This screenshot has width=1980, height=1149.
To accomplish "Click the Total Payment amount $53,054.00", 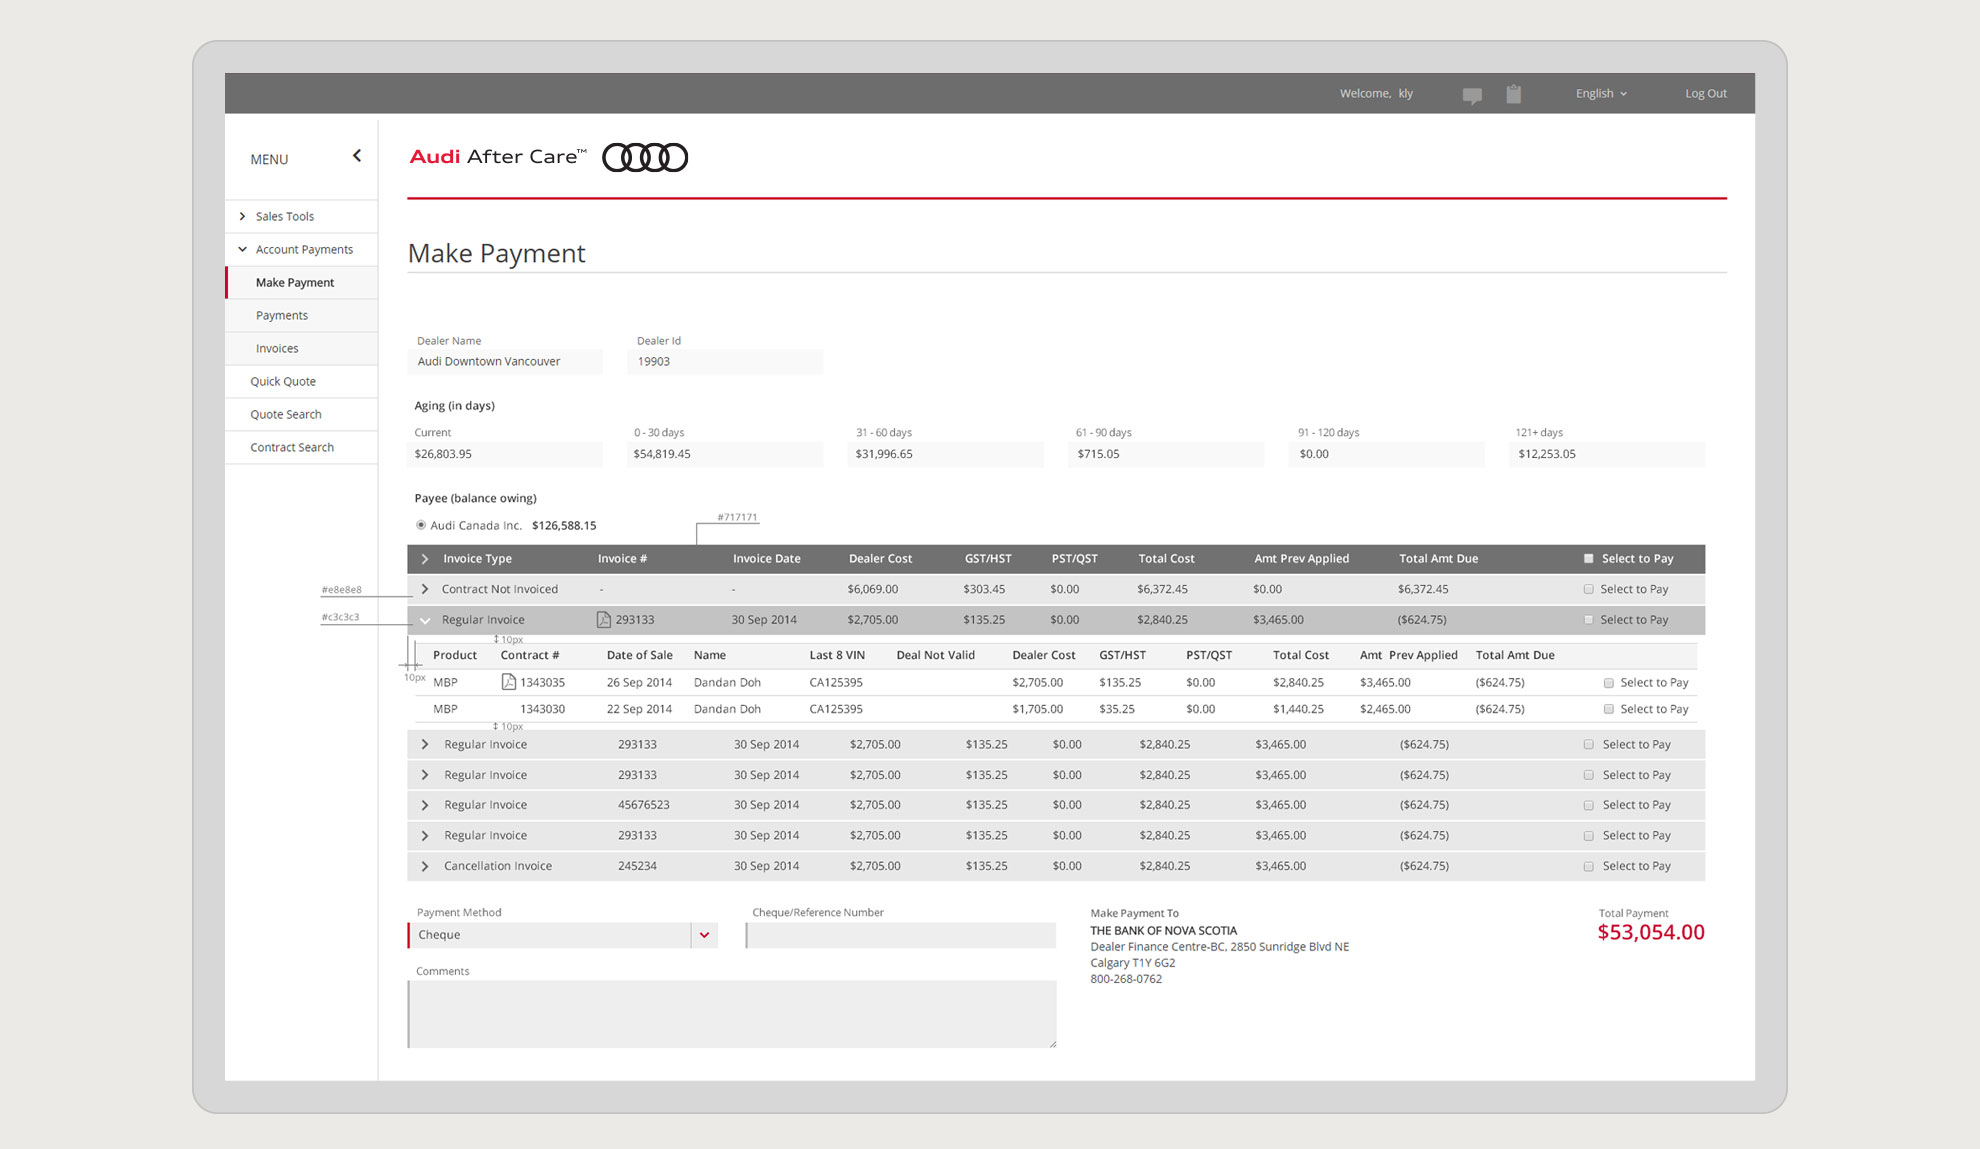I will point(1651,932).
